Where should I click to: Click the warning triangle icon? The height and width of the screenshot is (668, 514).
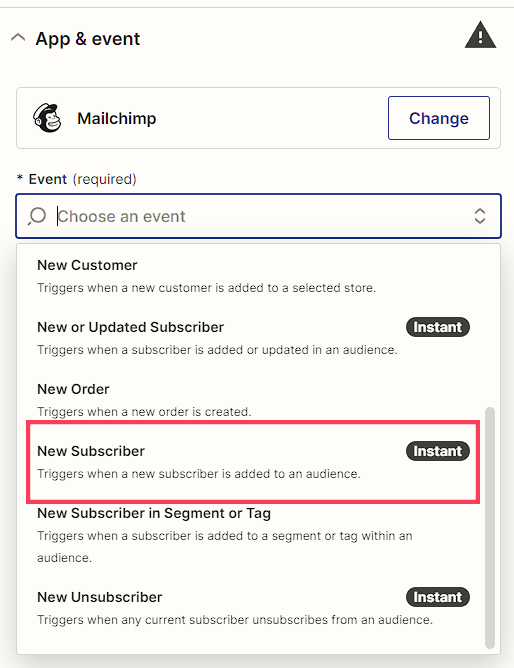480,35
